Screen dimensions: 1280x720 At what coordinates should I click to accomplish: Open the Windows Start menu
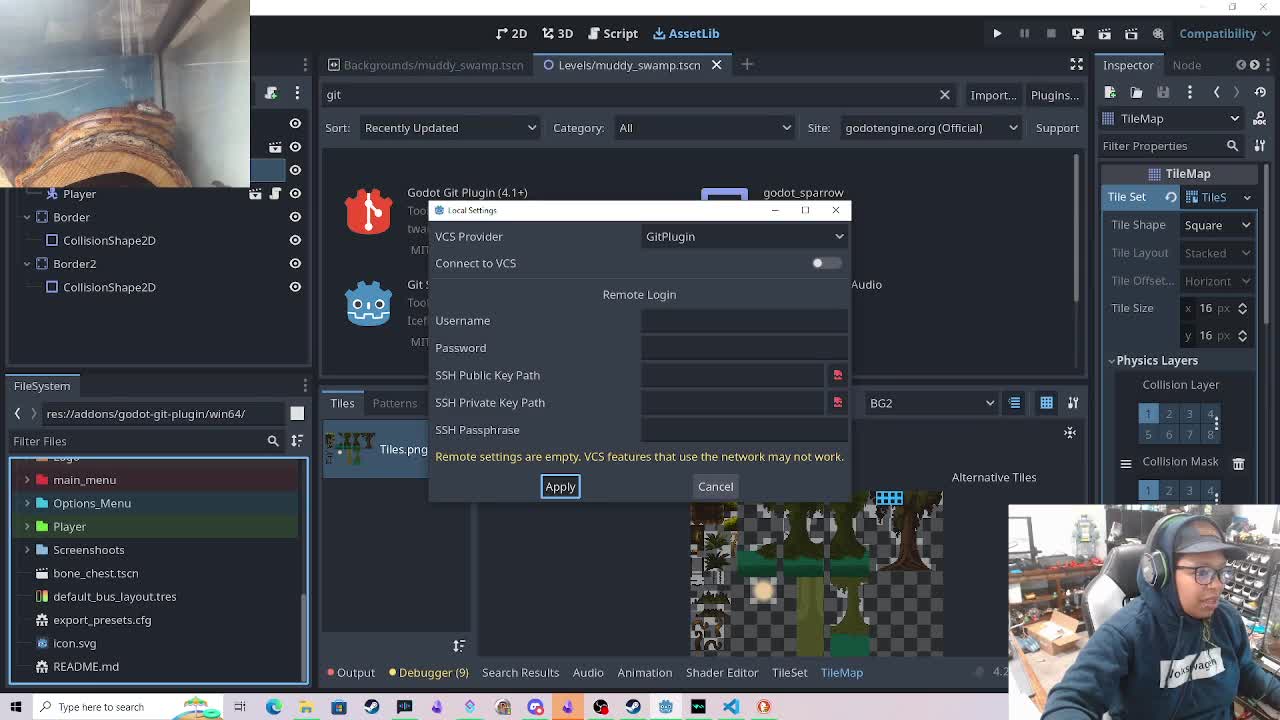tap(16, 707)
